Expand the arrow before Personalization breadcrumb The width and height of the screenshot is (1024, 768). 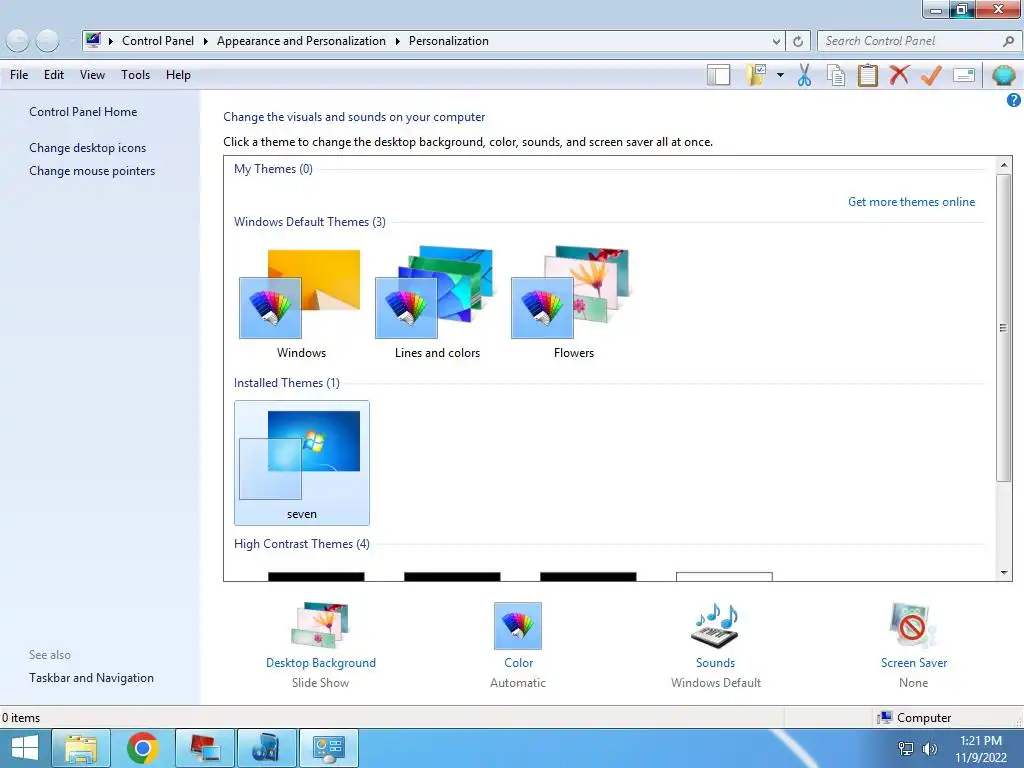pyautogui.click(x=397, y=41)
